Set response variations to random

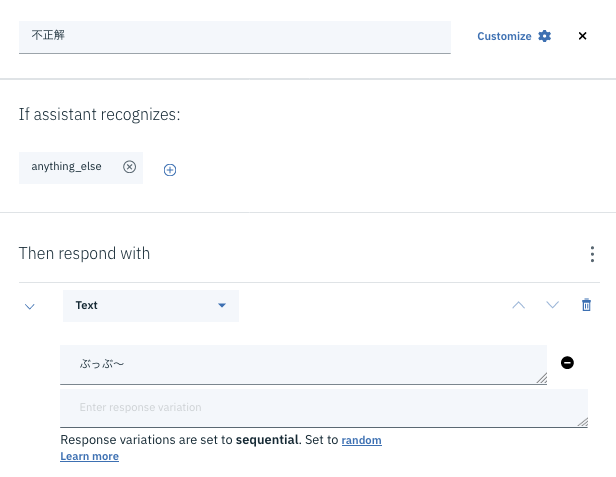tap(361, 440)
